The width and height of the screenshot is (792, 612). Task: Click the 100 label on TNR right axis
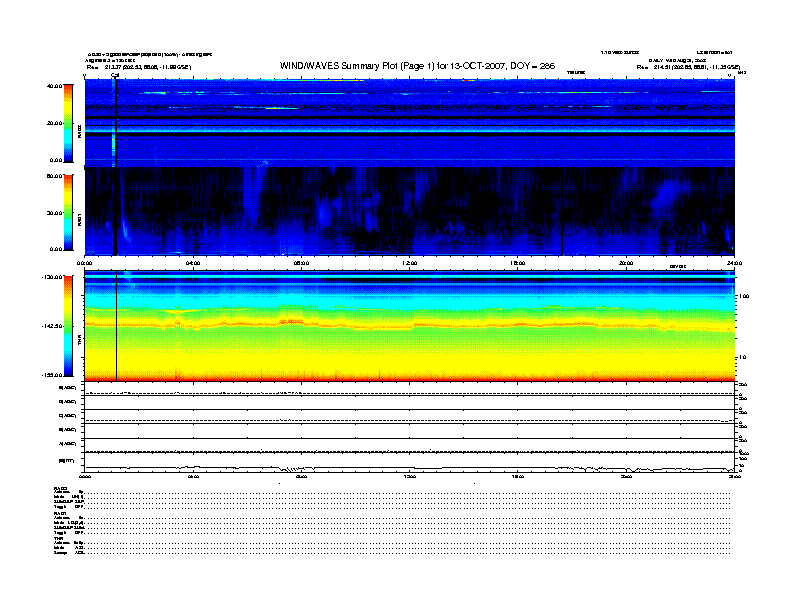[744, 296]
